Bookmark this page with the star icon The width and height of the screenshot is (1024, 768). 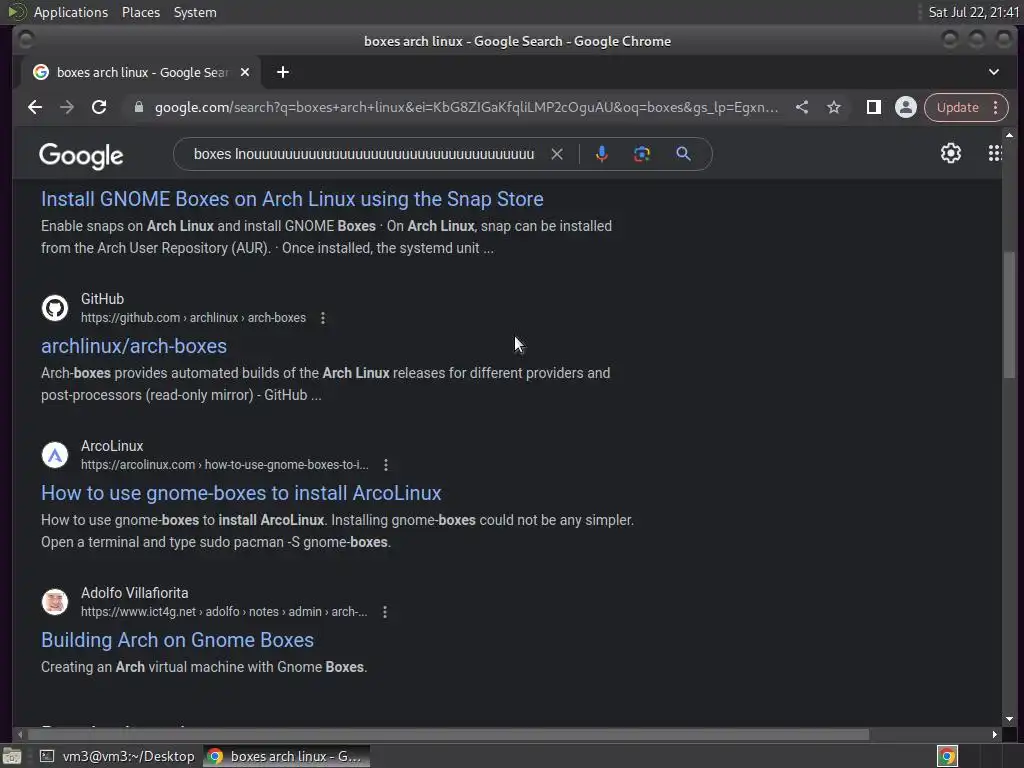click(834, 107)
